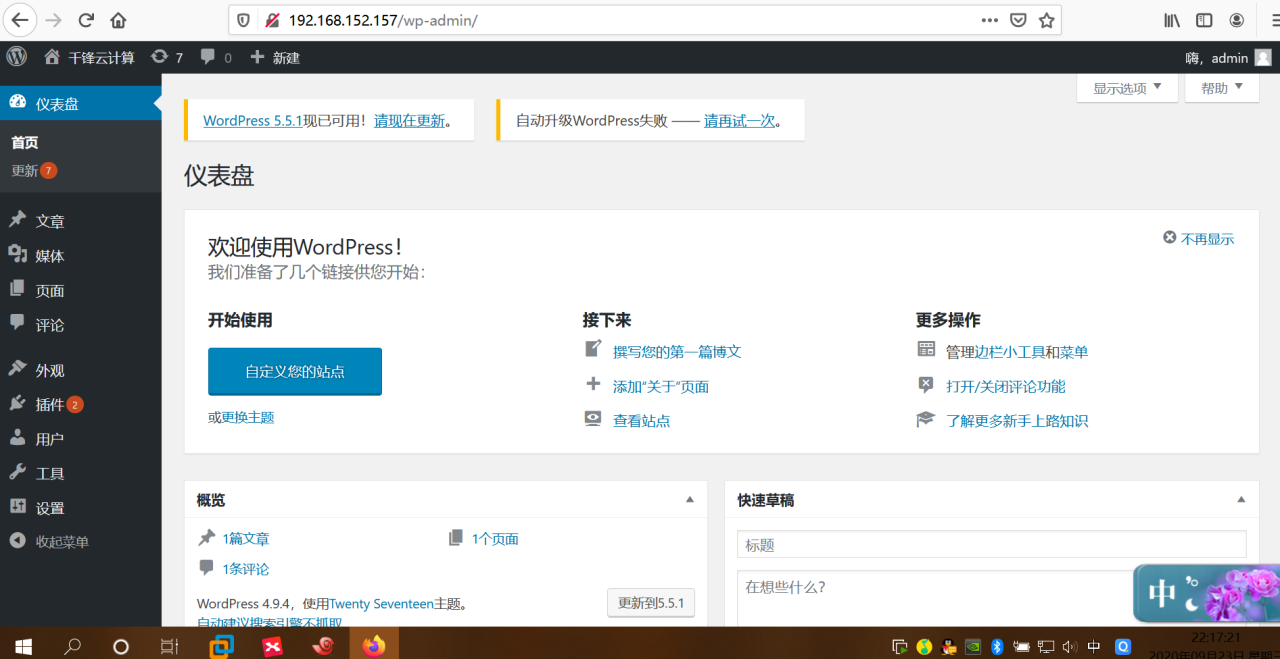Open 首页 submenu item
Image resolution: width=1280 pixels, height=659 pixels.
pyautogui.click(x=25, y=142)
